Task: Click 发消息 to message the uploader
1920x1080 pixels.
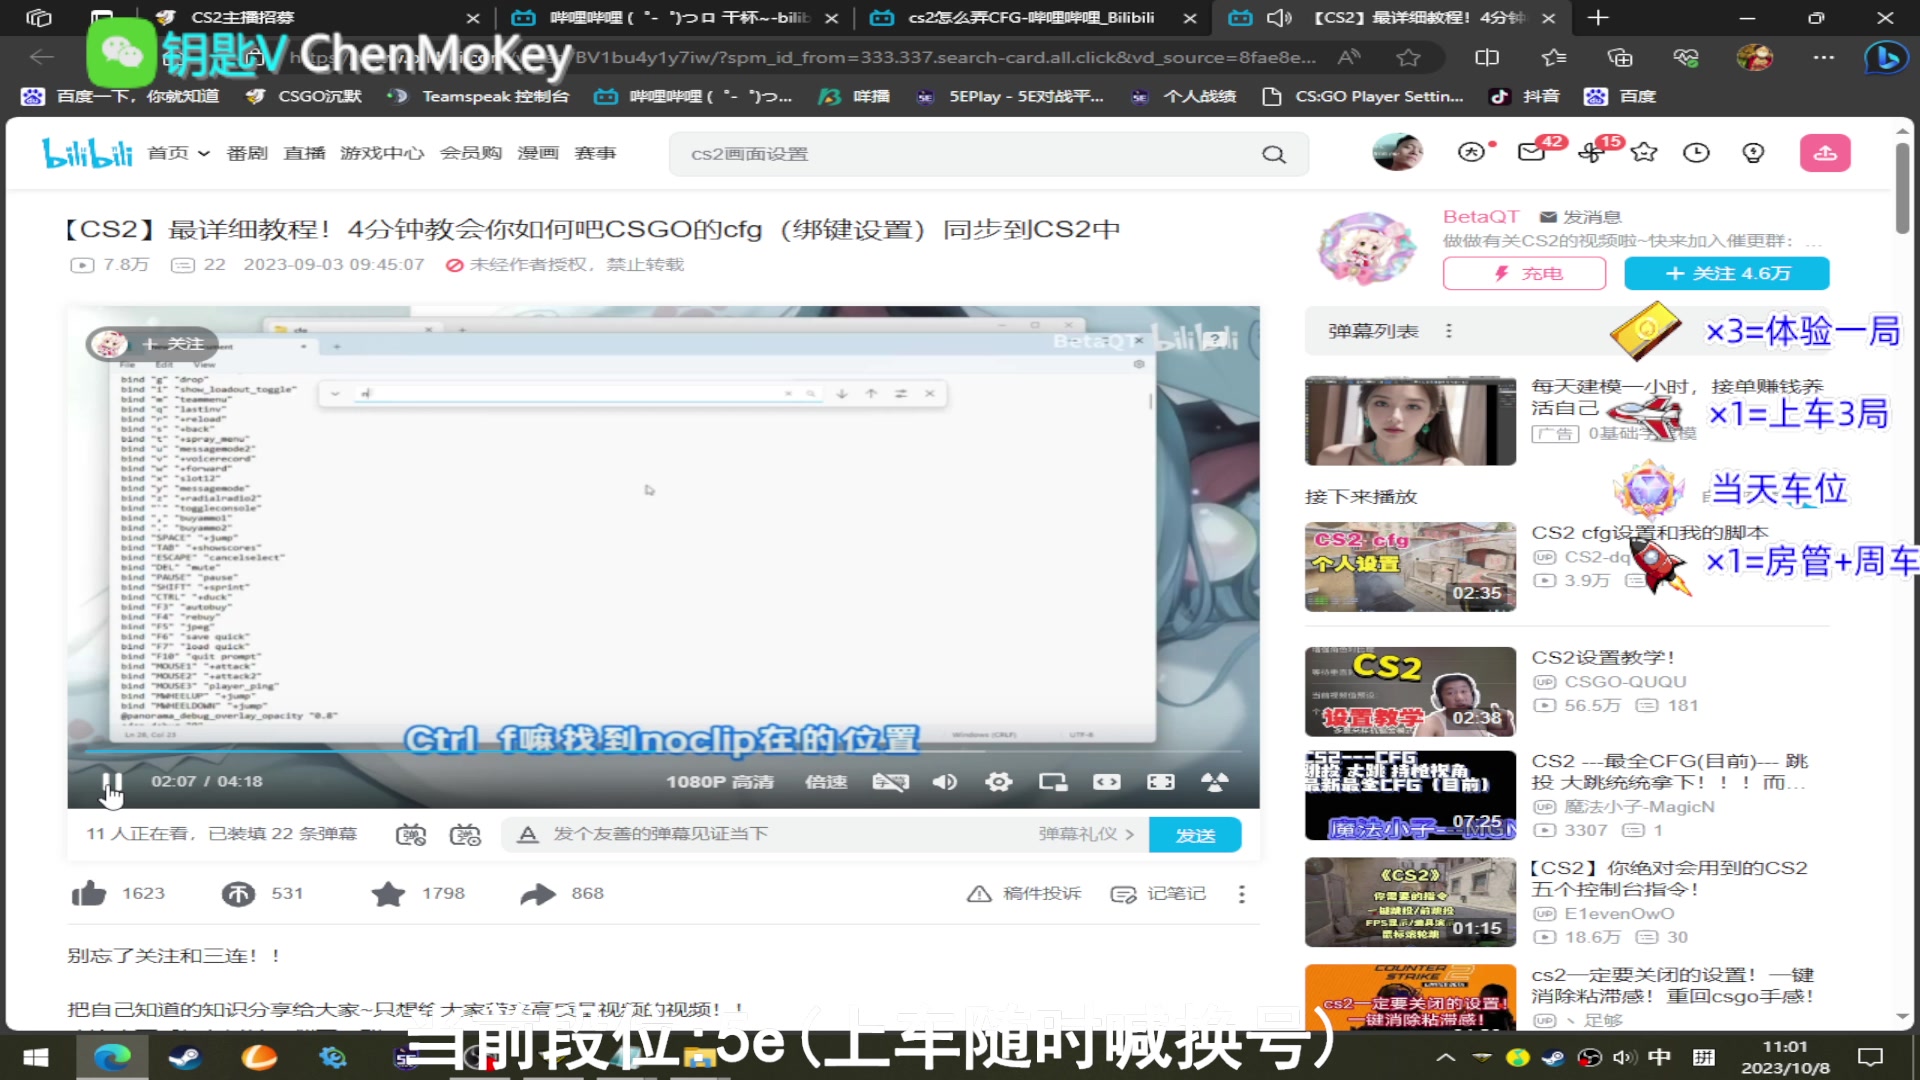Action: click(1581, 217)
